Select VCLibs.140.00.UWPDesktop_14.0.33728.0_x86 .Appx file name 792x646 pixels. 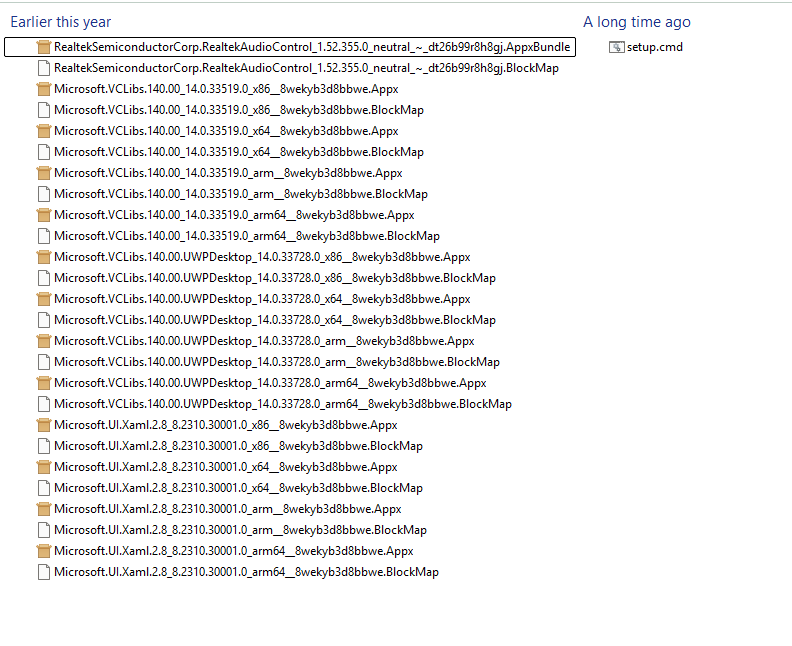coord(262,257)
